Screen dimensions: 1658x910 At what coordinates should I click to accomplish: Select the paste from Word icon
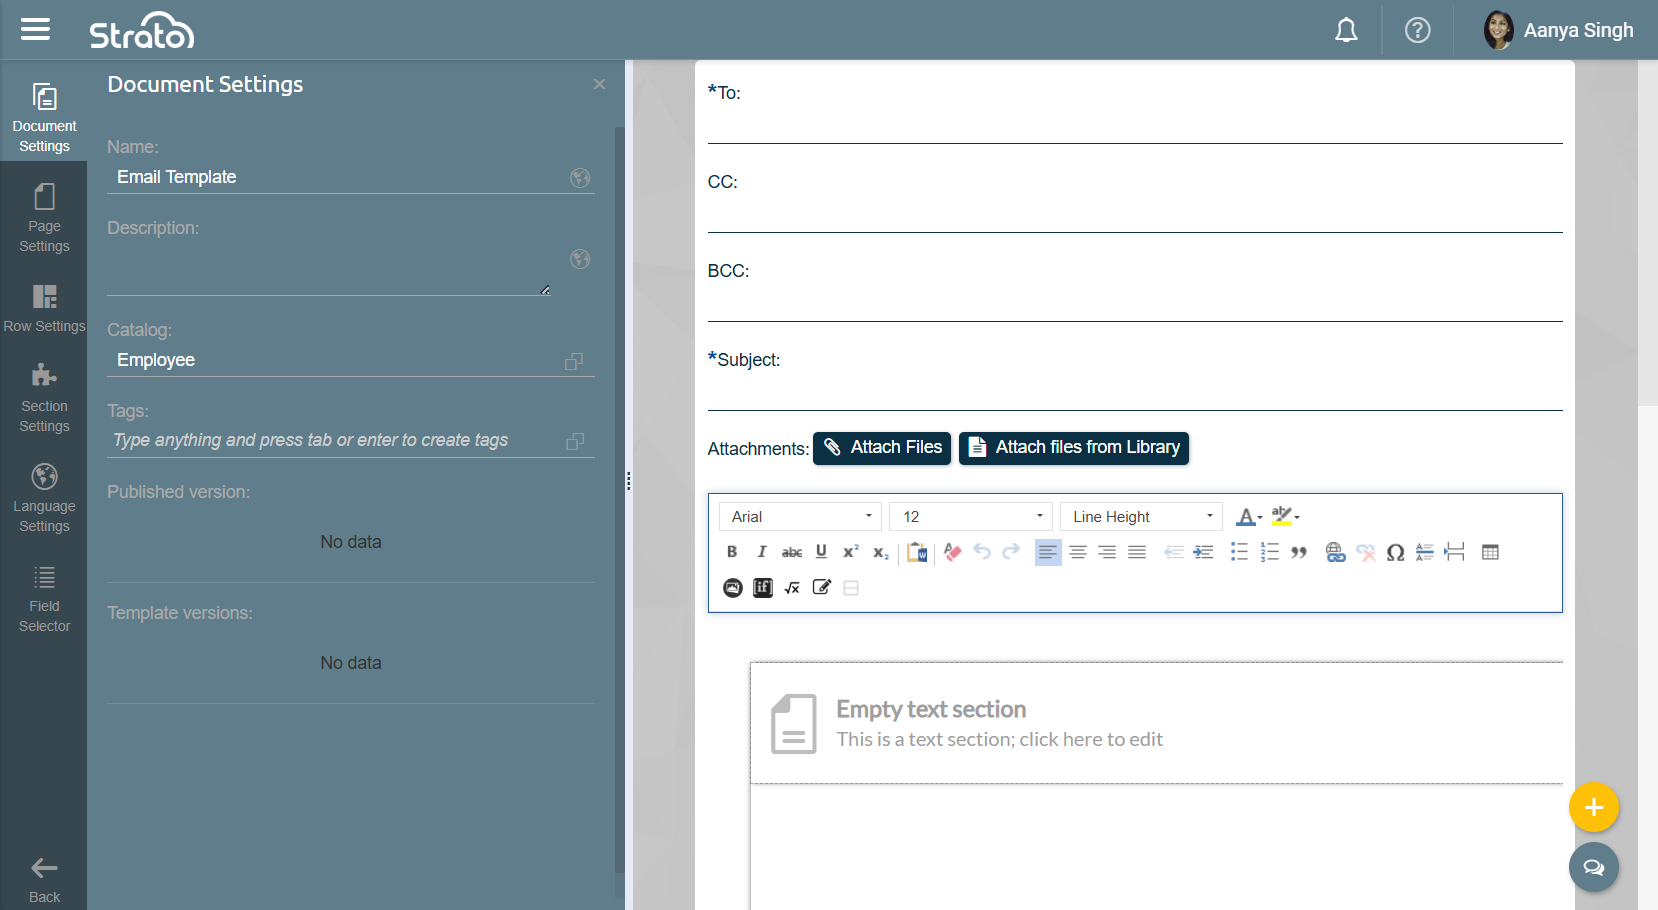pyautogui.click(x=917, y=553)
